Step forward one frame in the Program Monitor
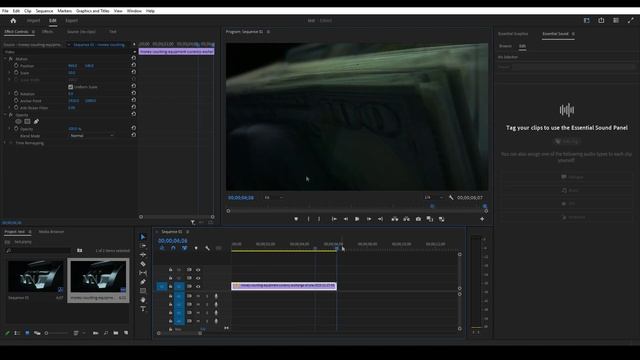The image size is (640, 360). click(x=369, y=219)
